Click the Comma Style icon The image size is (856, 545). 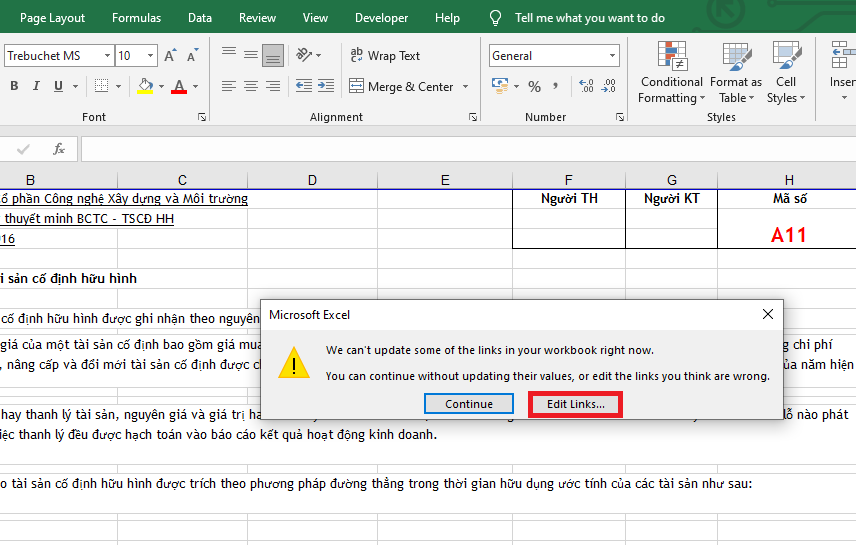[x=557, y=87]
